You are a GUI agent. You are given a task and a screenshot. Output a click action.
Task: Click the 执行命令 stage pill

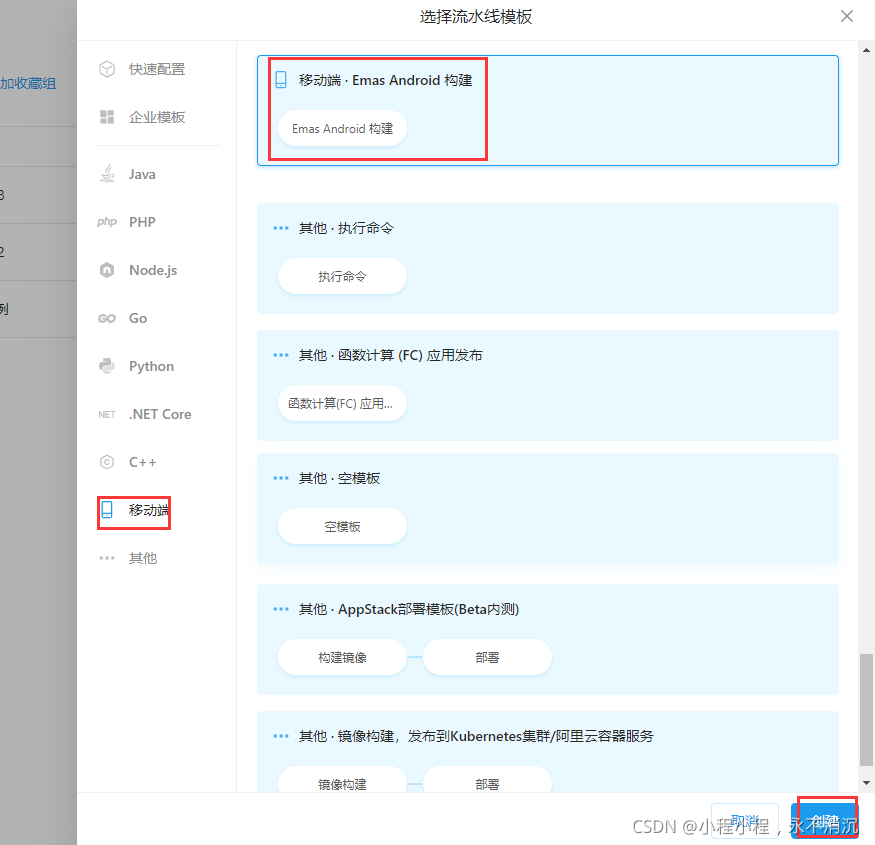tap(342, 276)
